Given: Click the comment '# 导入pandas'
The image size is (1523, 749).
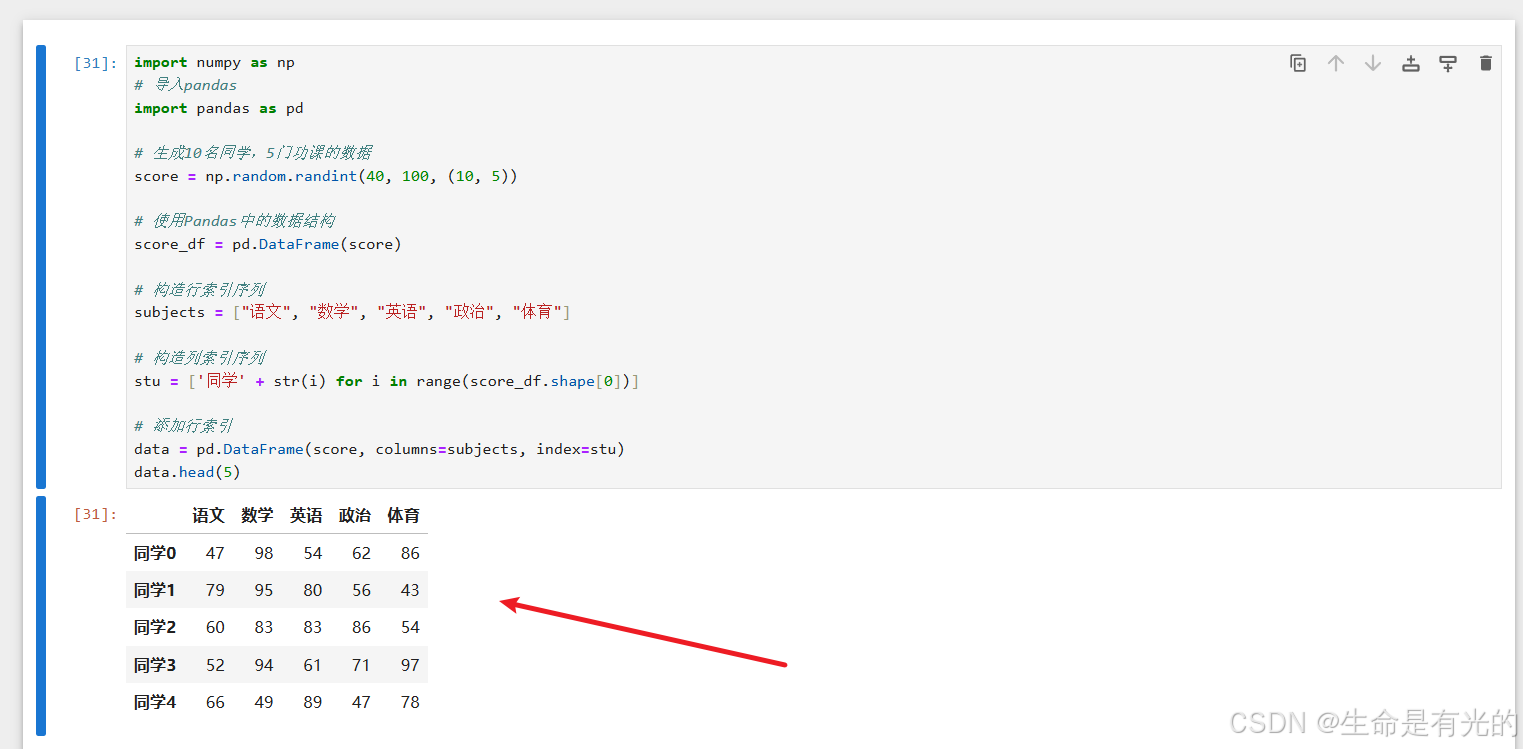Looking at the screenshot, I should [186, 85].
